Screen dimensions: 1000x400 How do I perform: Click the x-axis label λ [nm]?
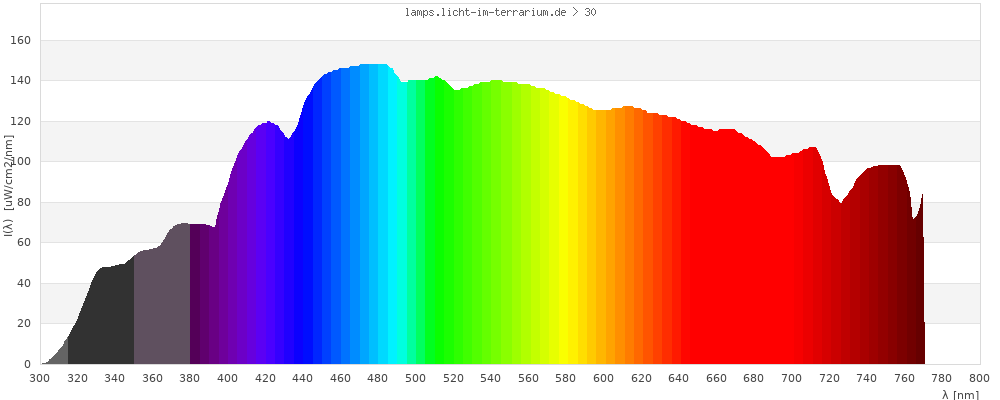click(x=960, y=395)
